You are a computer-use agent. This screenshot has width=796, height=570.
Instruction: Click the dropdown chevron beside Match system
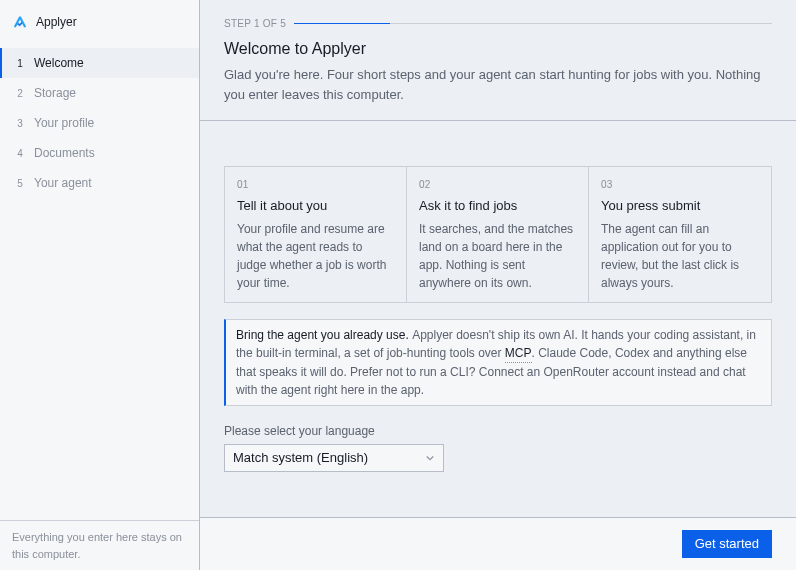(430, 458)
